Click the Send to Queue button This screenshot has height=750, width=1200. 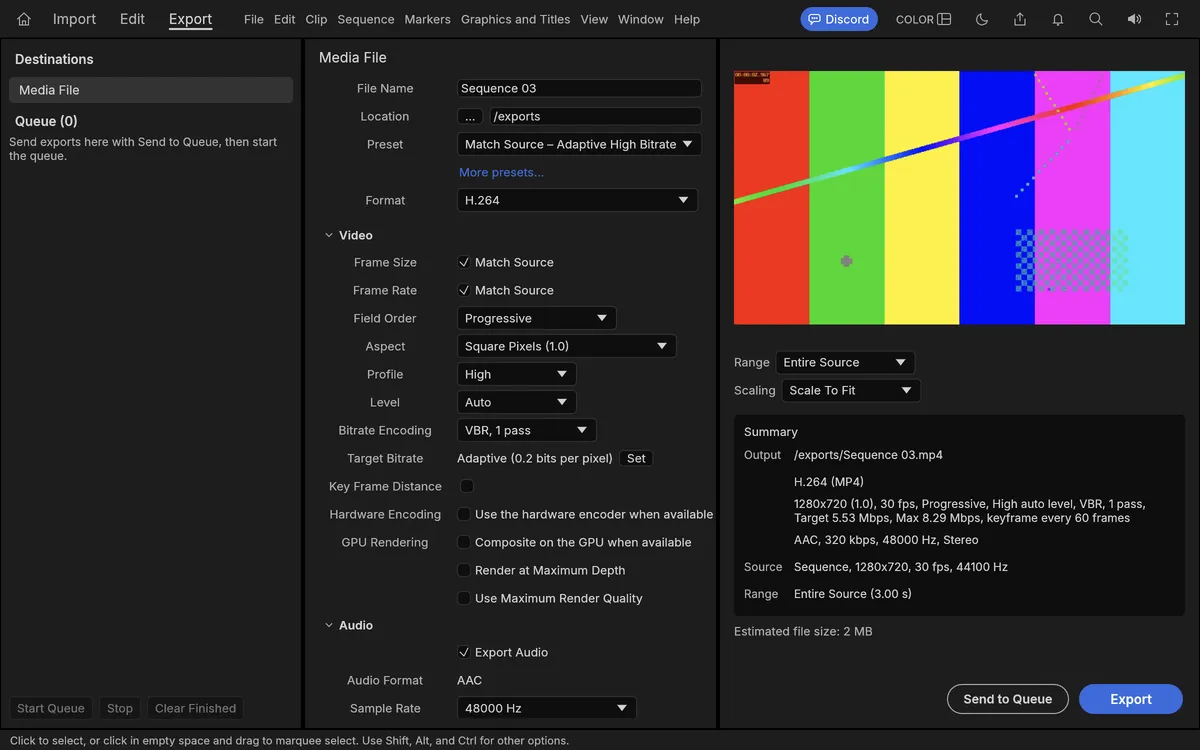coord(1008,699)
